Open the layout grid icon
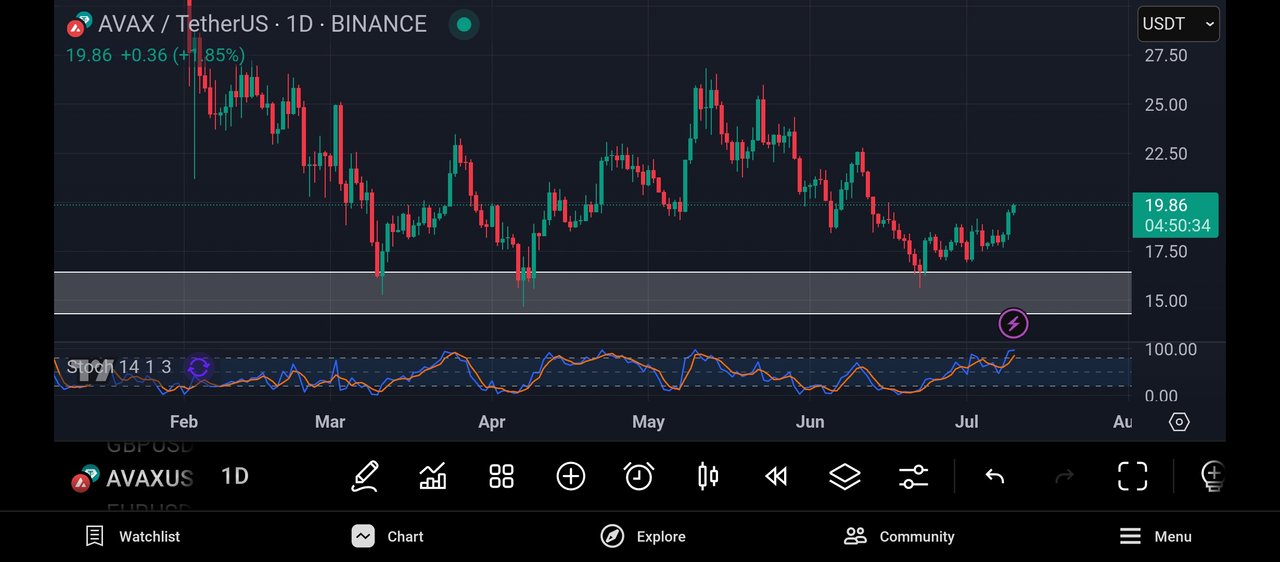The width and height of the screenshot is (1280, 562). coord(501,476)
